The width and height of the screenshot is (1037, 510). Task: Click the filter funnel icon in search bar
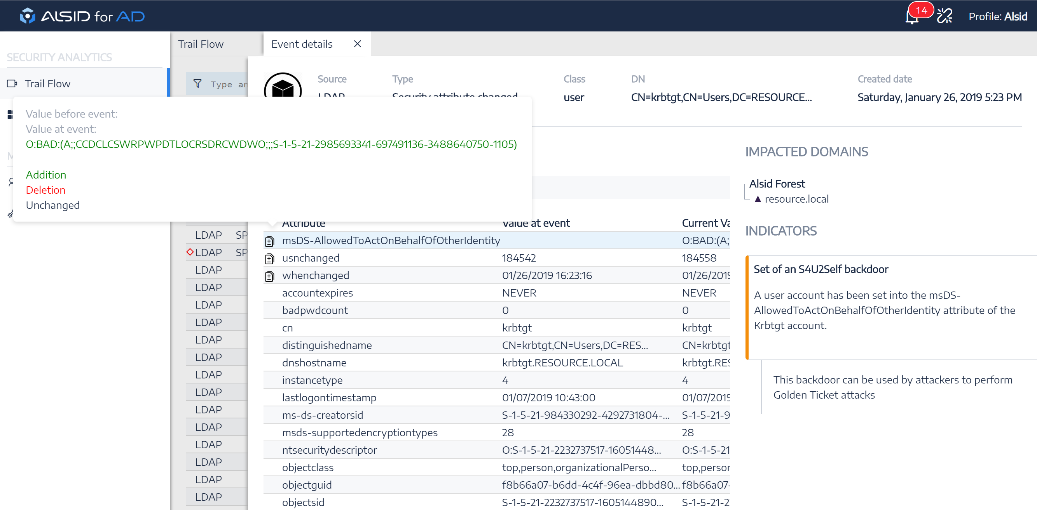[197, 84]
